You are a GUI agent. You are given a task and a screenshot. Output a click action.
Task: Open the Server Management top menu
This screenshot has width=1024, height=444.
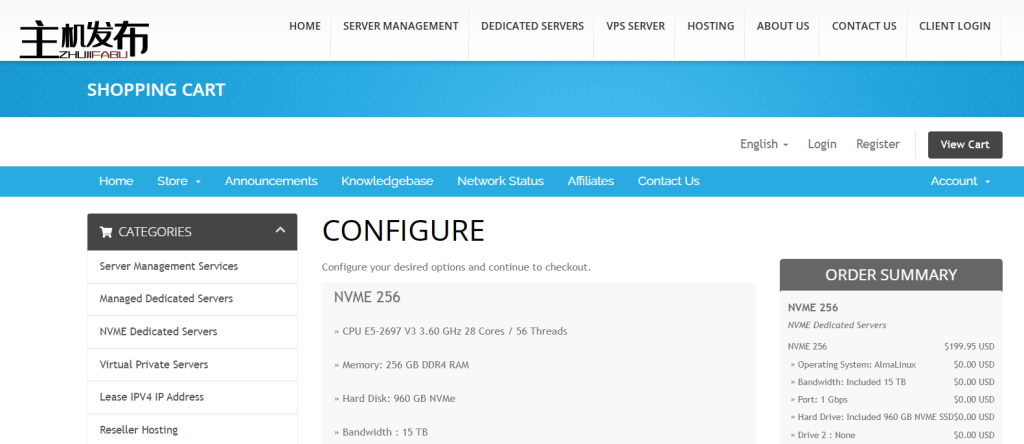click(400, 26)
